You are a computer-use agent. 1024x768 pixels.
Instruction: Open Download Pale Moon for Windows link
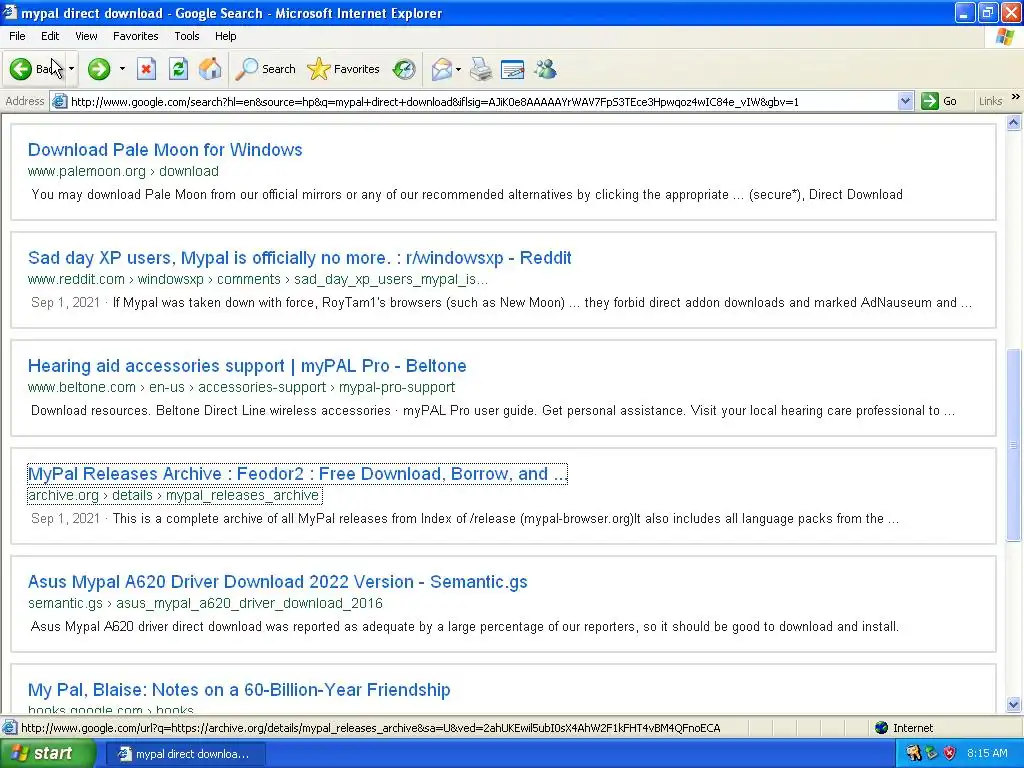[x=165, y=150]
